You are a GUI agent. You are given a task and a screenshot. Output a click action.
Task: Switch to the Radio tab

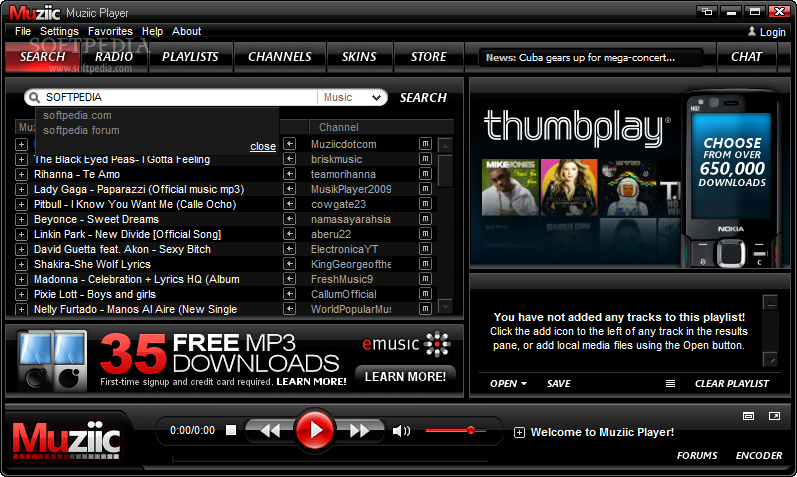(x=114, y=57)
